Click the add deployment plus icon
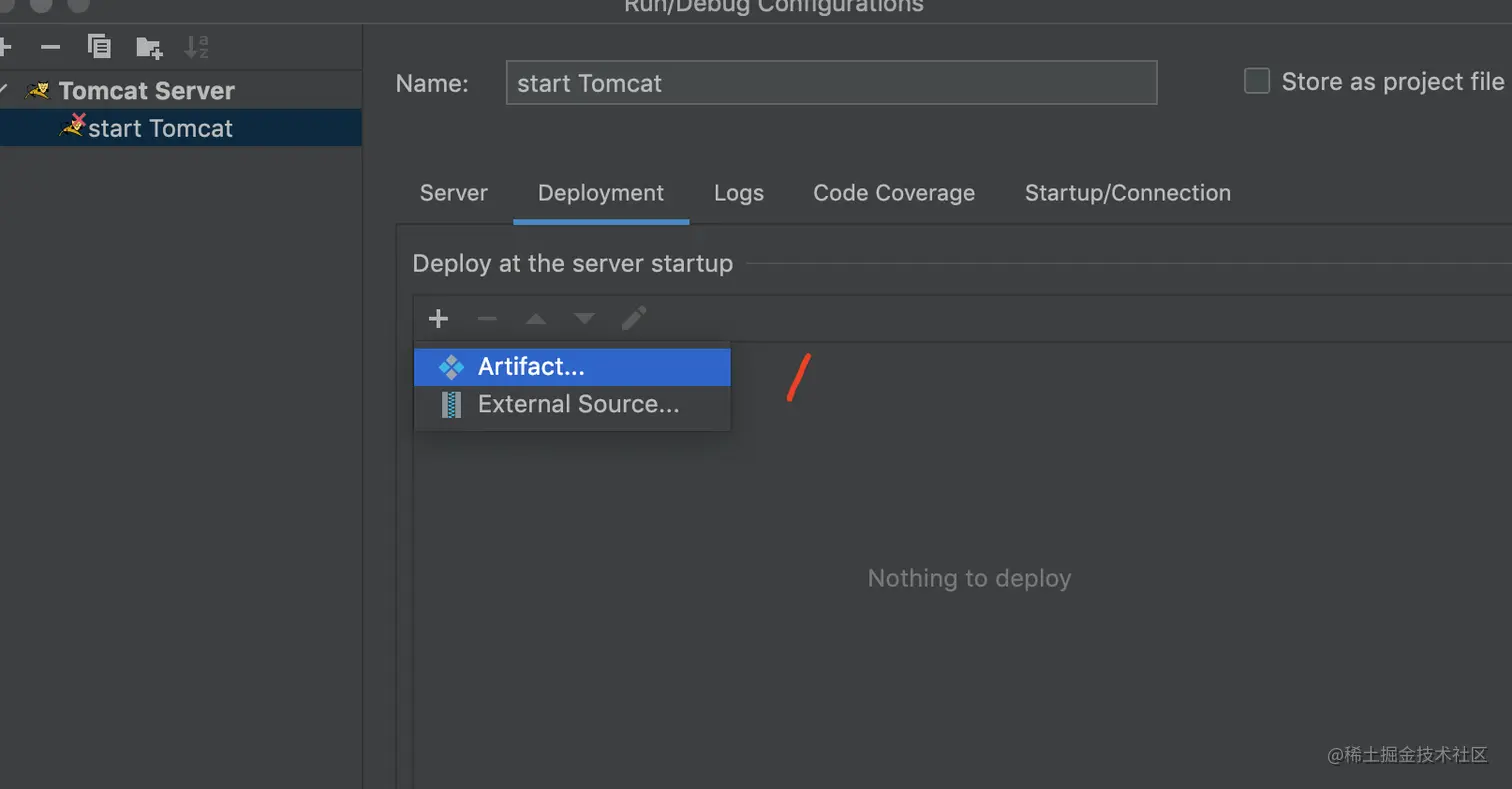This screenshot has width=1512, height=789. click(438, 319)
